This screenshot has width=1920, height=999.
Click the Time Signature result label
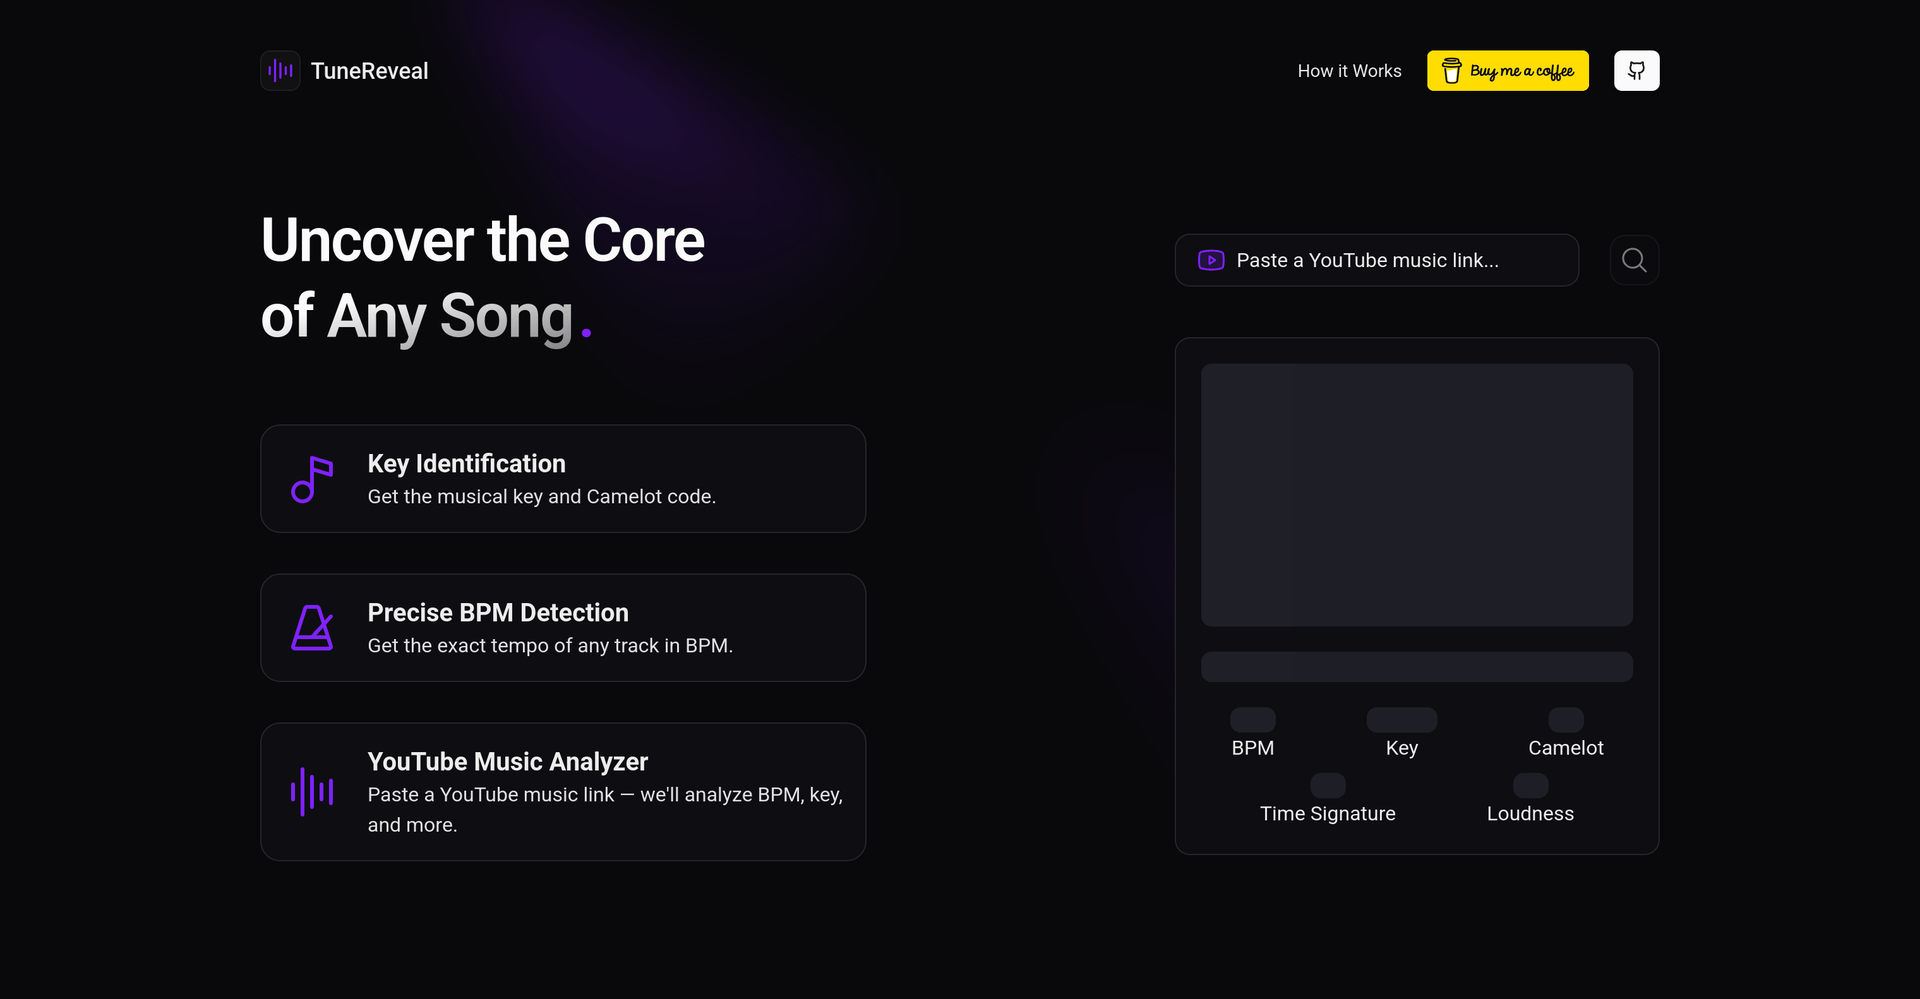(1327, 814)
